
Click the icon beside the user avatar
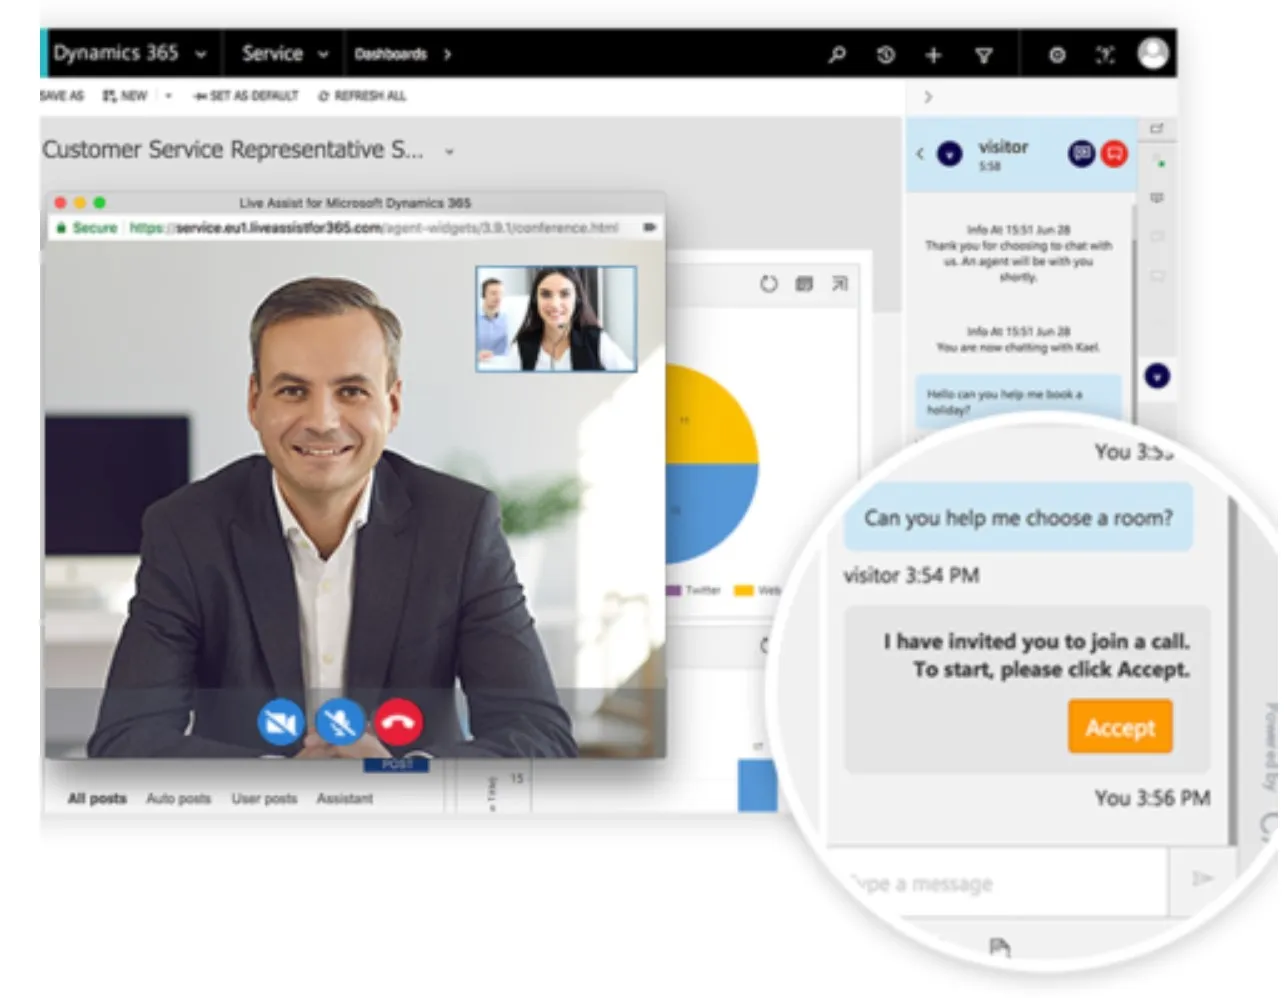(x=1104, y=55)
